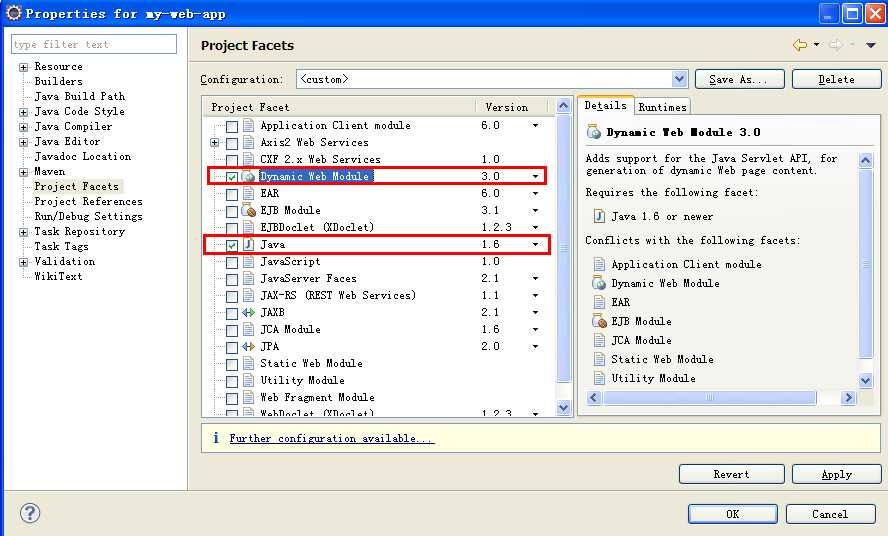Click the Dynamic Web Module 3.0 header icon
This screenshot has width=888, height=536.
tap(594, 132)
